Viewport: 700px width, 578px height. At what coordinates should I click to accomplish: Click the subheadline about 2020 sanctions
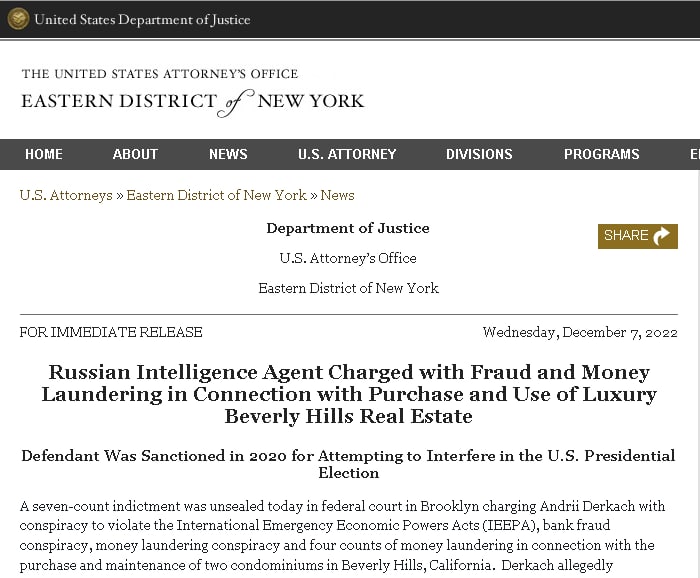348,464
